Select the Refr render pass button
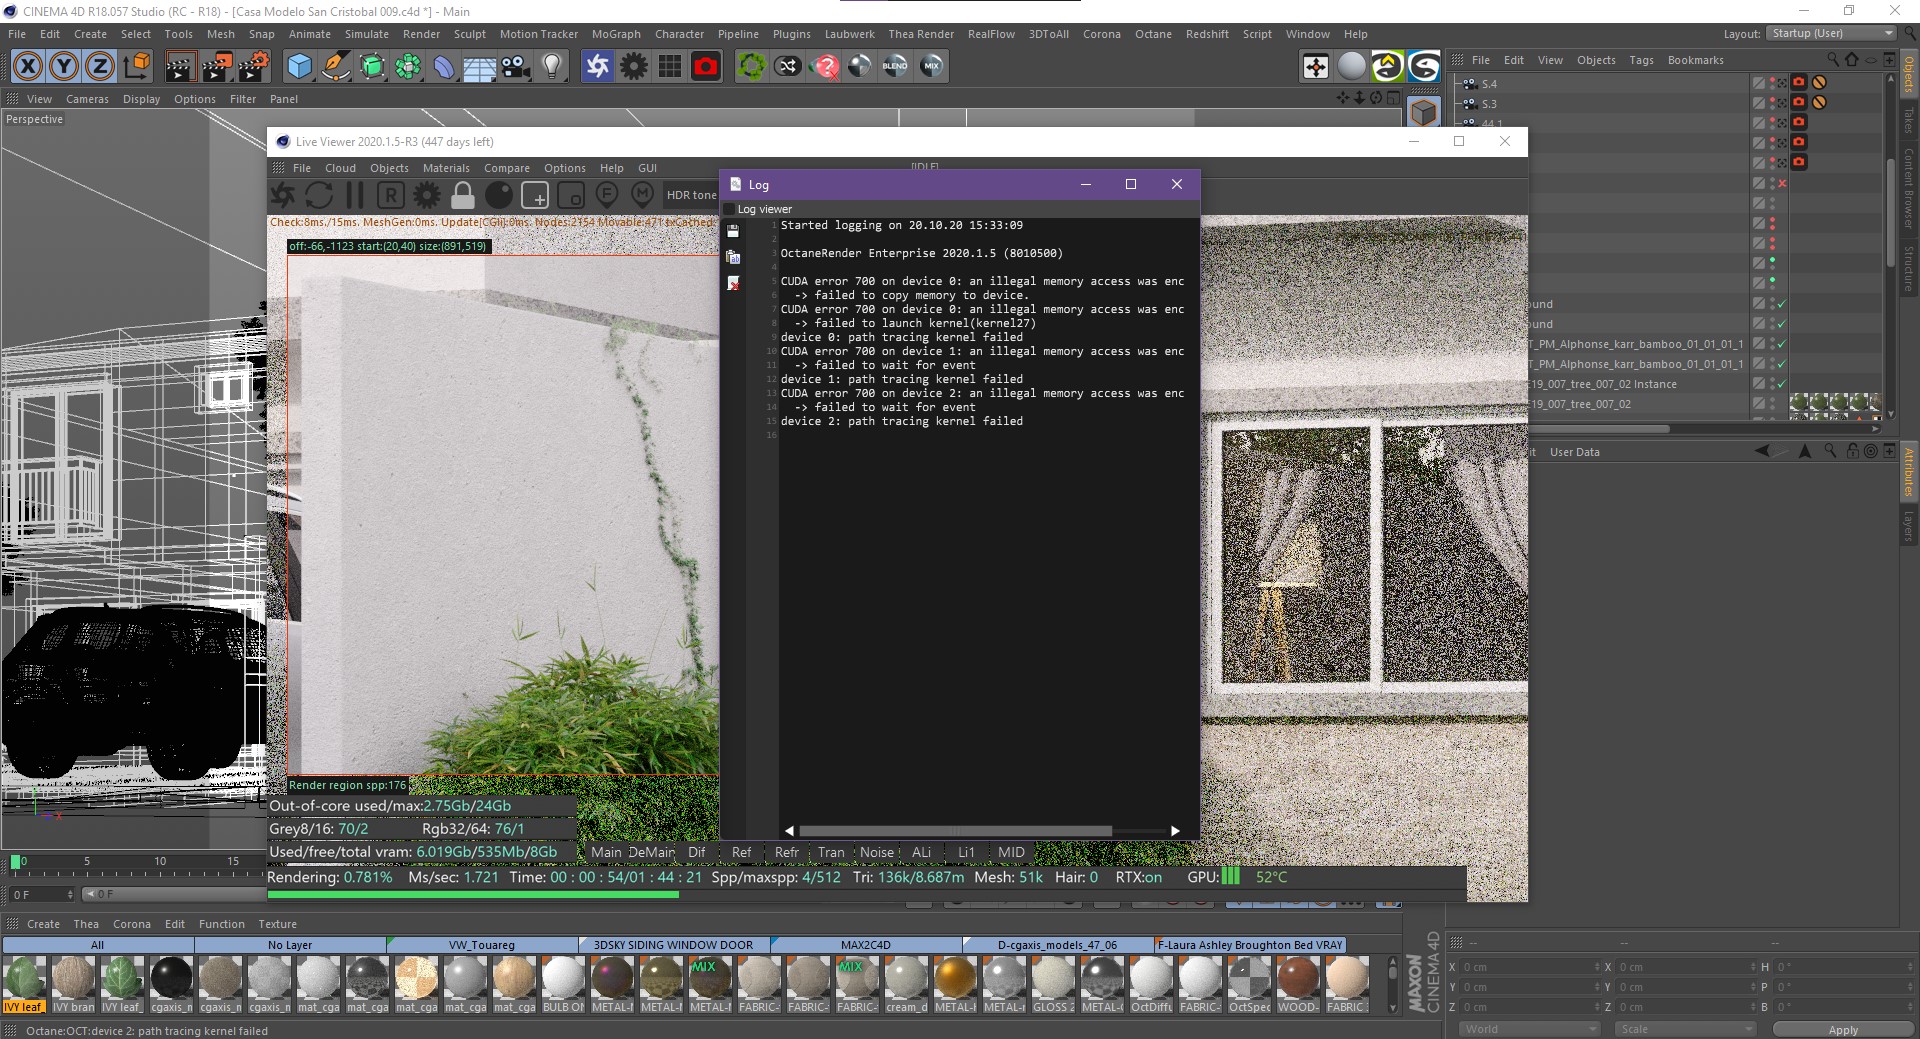1920x1039 pixels. pos(787,853)
